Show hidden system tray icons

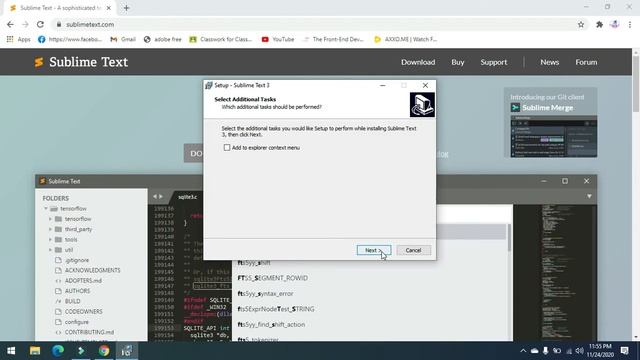pos(523,351)
